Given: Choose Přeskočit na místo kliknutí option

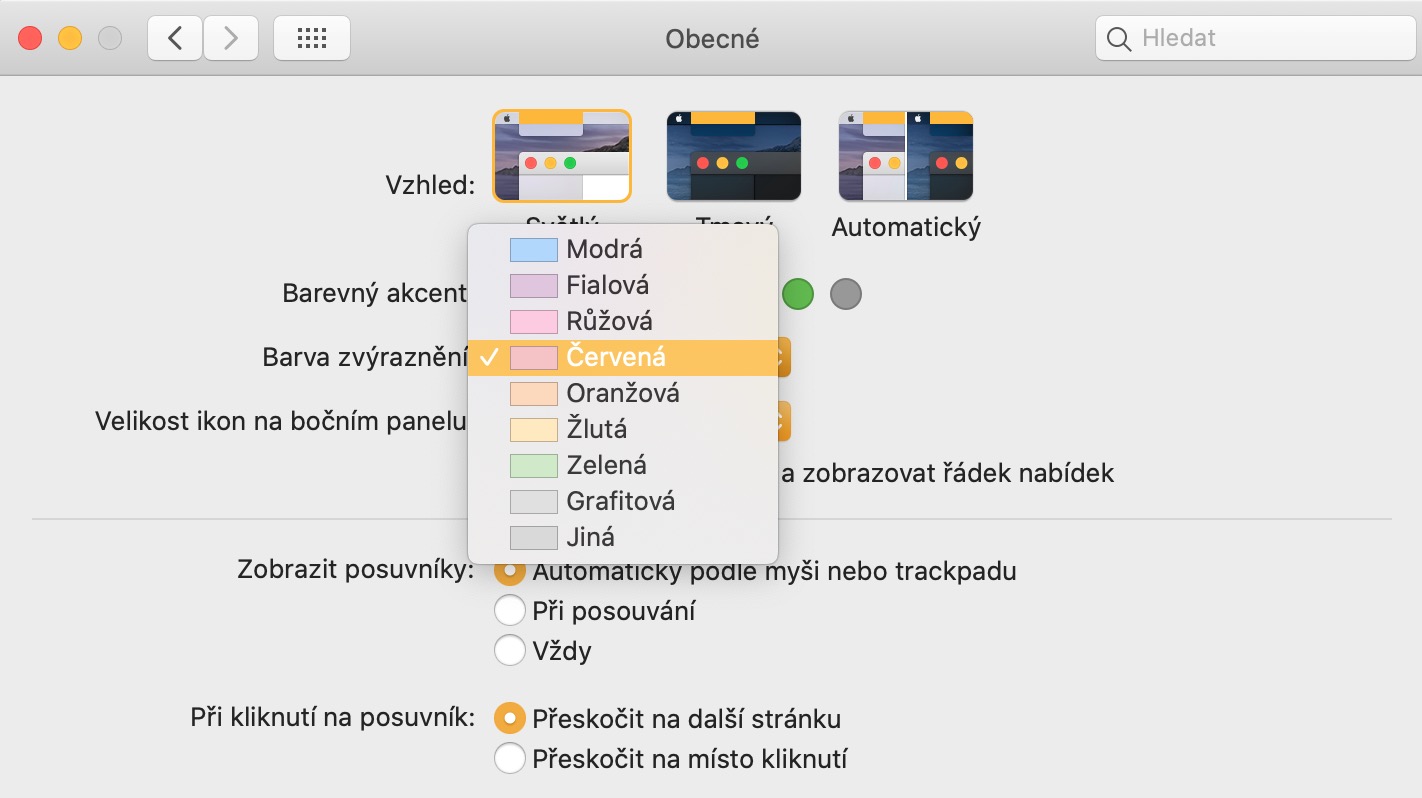Looking at the screenshot, I should tap(510, 758).
